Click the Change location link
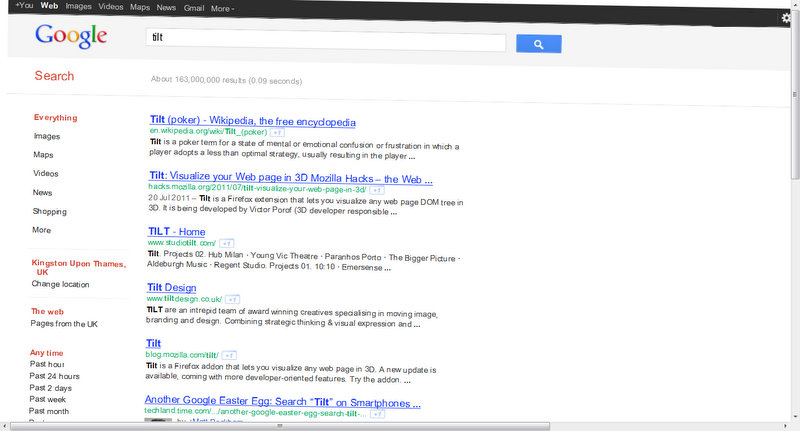 60,284
